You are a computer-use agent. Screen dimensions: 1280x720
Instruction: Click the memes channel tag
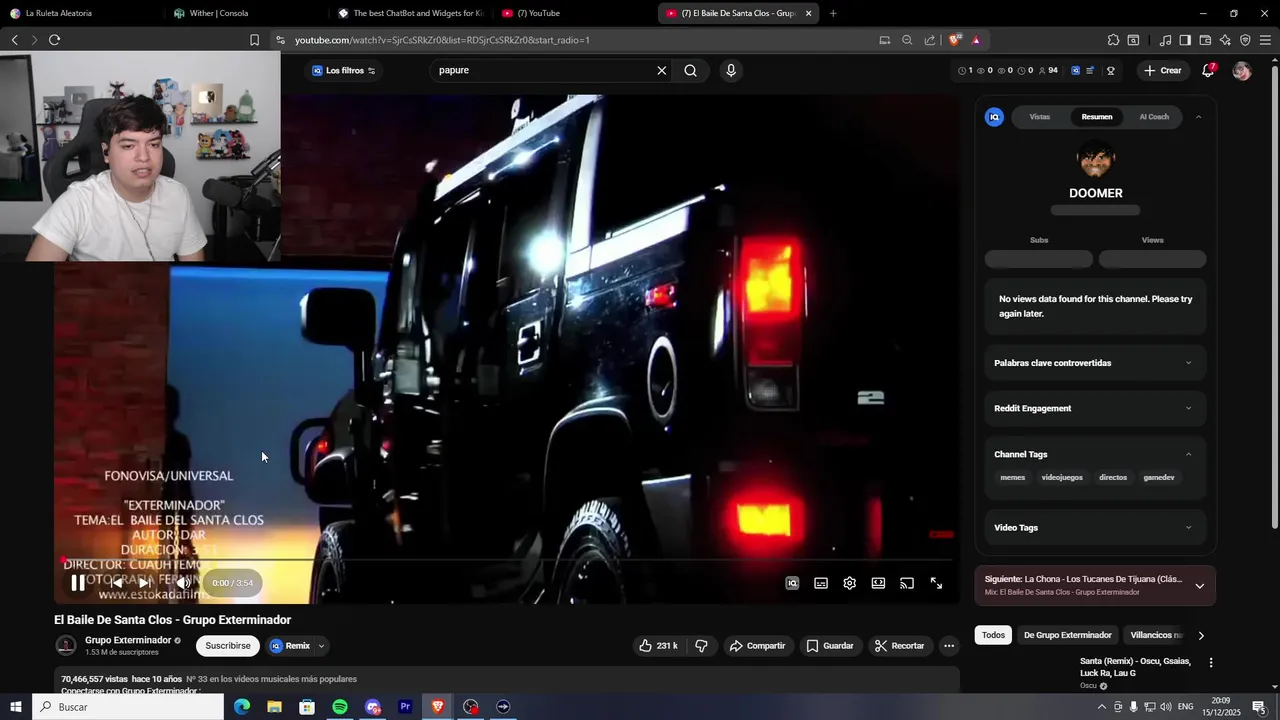pos(1013,477)
